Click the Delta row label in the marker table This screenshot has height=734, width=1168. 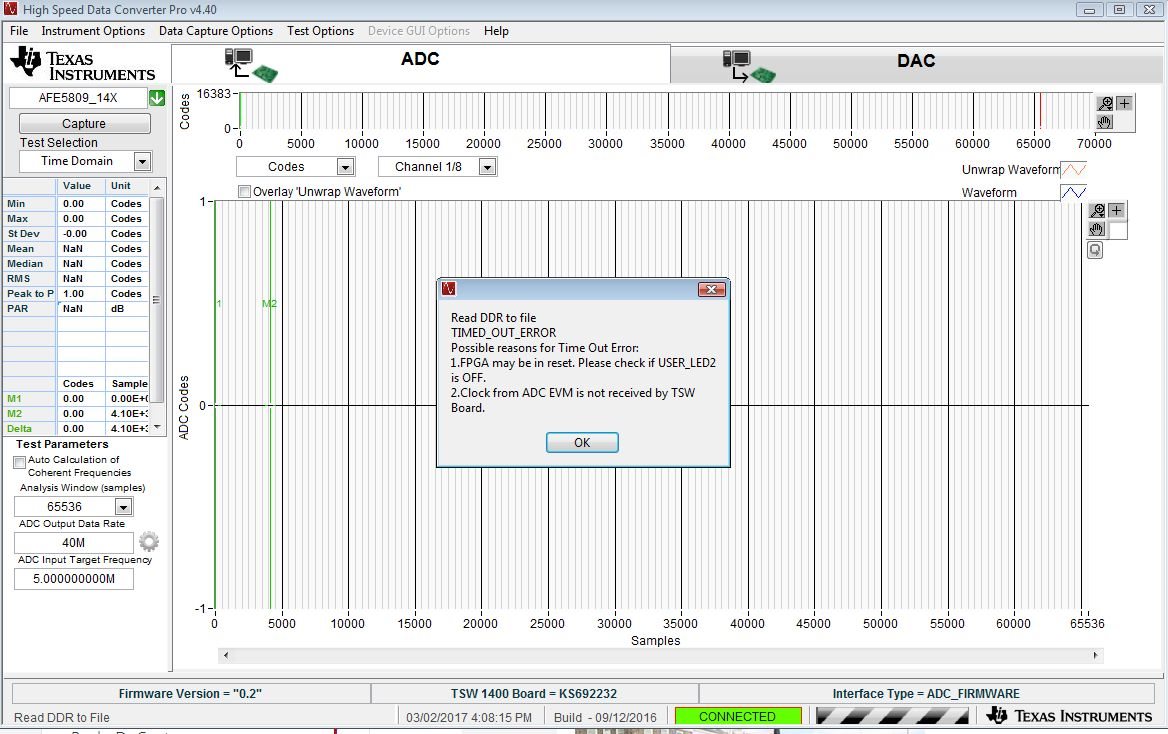(x=19, y=428)
